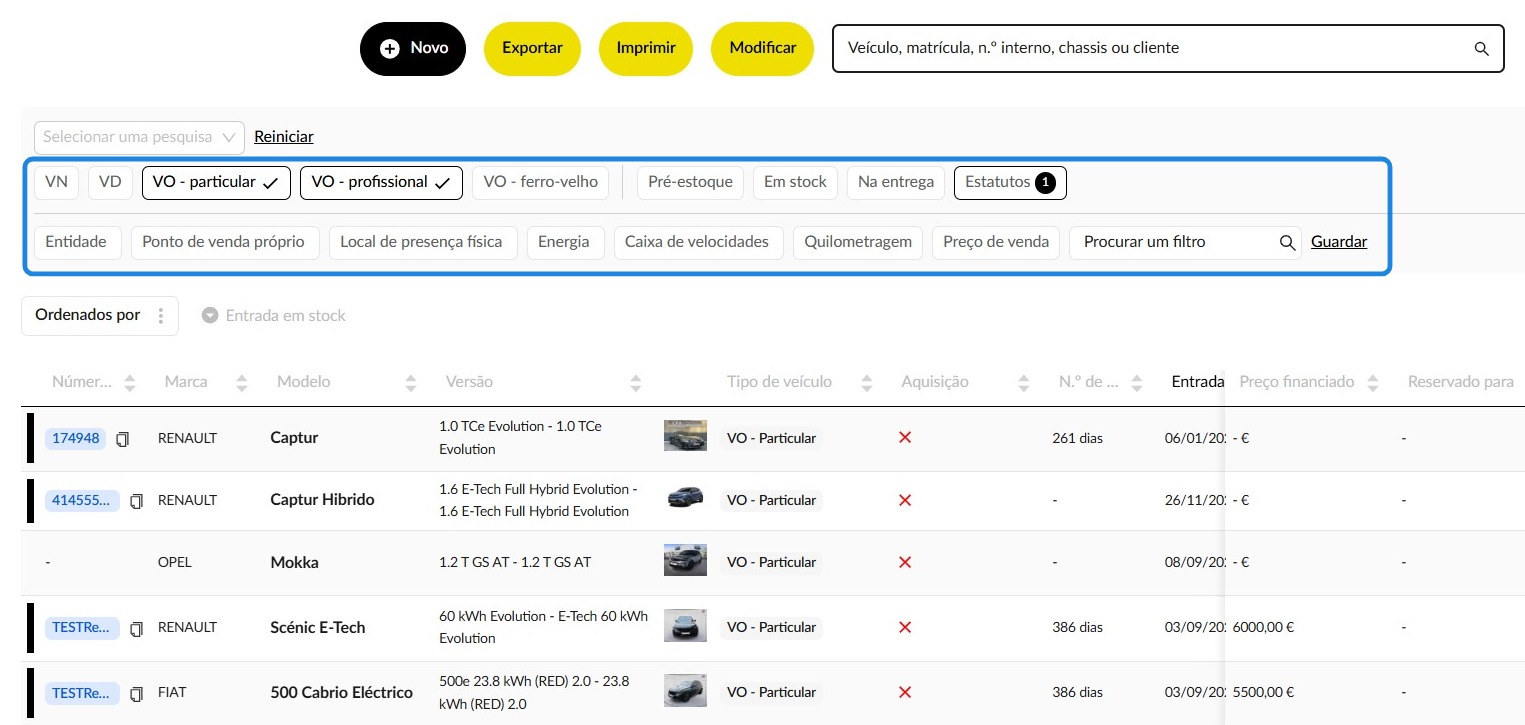Select the Em stock filter tab
Viewport: 1525px width, 725px height.
[795, 182]
